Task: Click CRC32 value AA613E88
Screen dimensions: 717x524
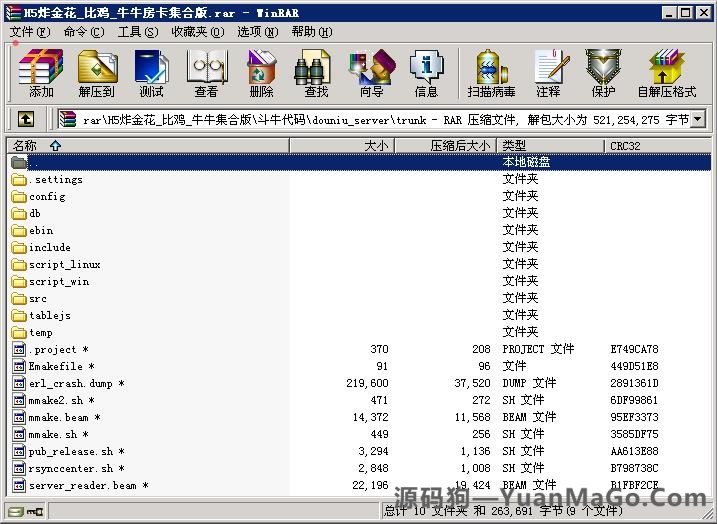Action: point(634,451)
